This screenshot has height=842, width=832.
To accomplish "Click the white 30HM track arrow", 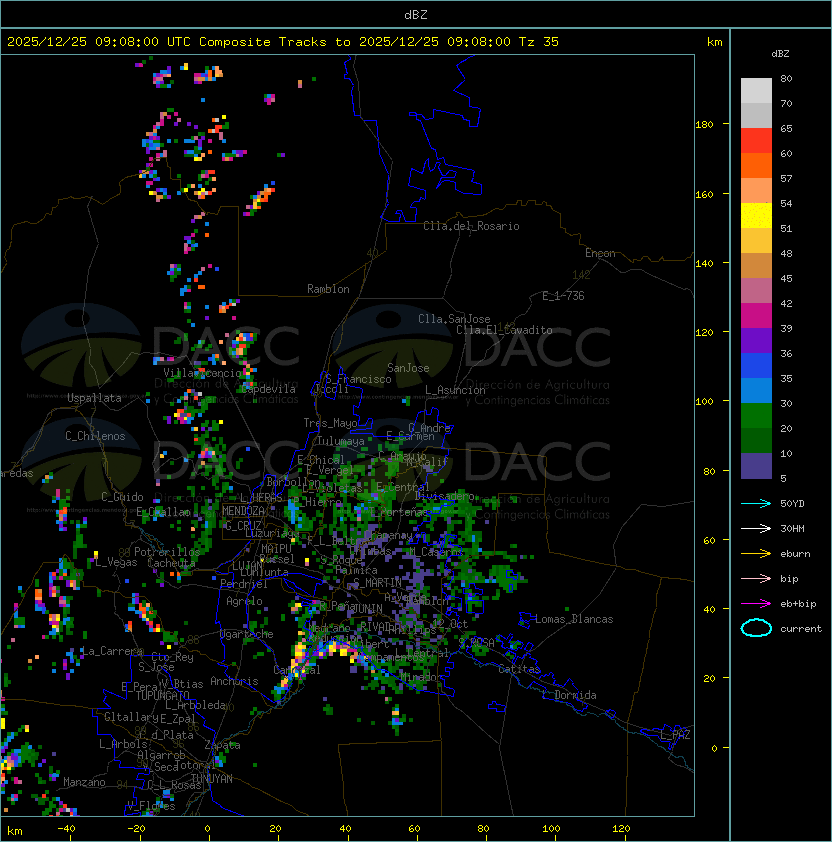I will 756,529.
